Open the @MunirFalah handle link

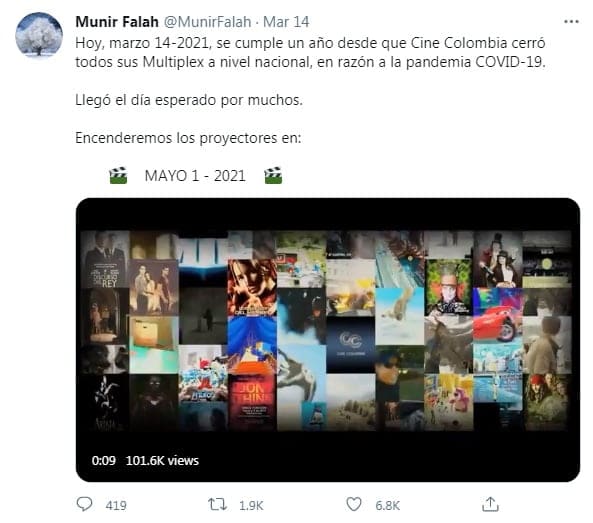[x=207, y=22]
